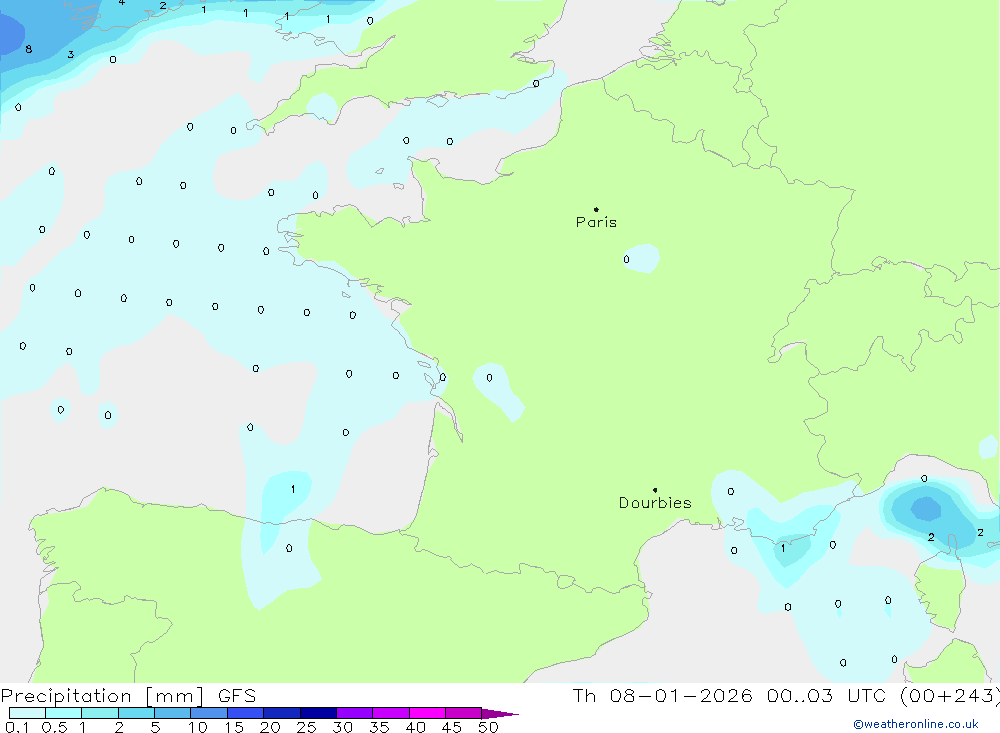Image resolution: width=1000 pixels, height=733 pixels.
Task: Pick the 2–5 mm legend swatch
Action: [x=136, y=713]
